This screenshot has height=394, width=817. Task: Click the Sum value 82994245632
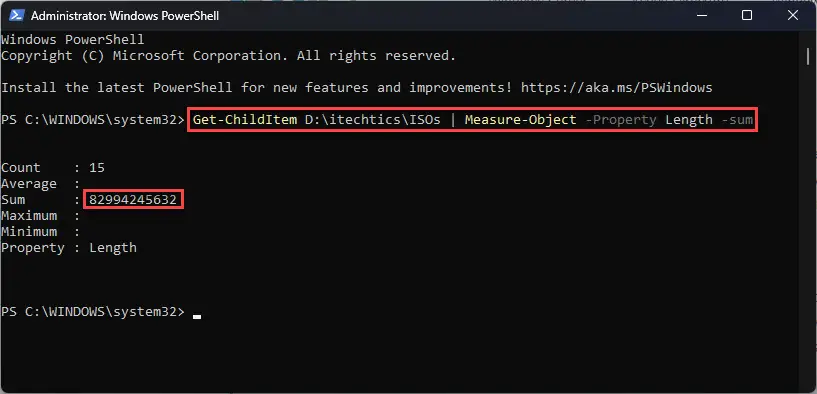tap(133, 200)
